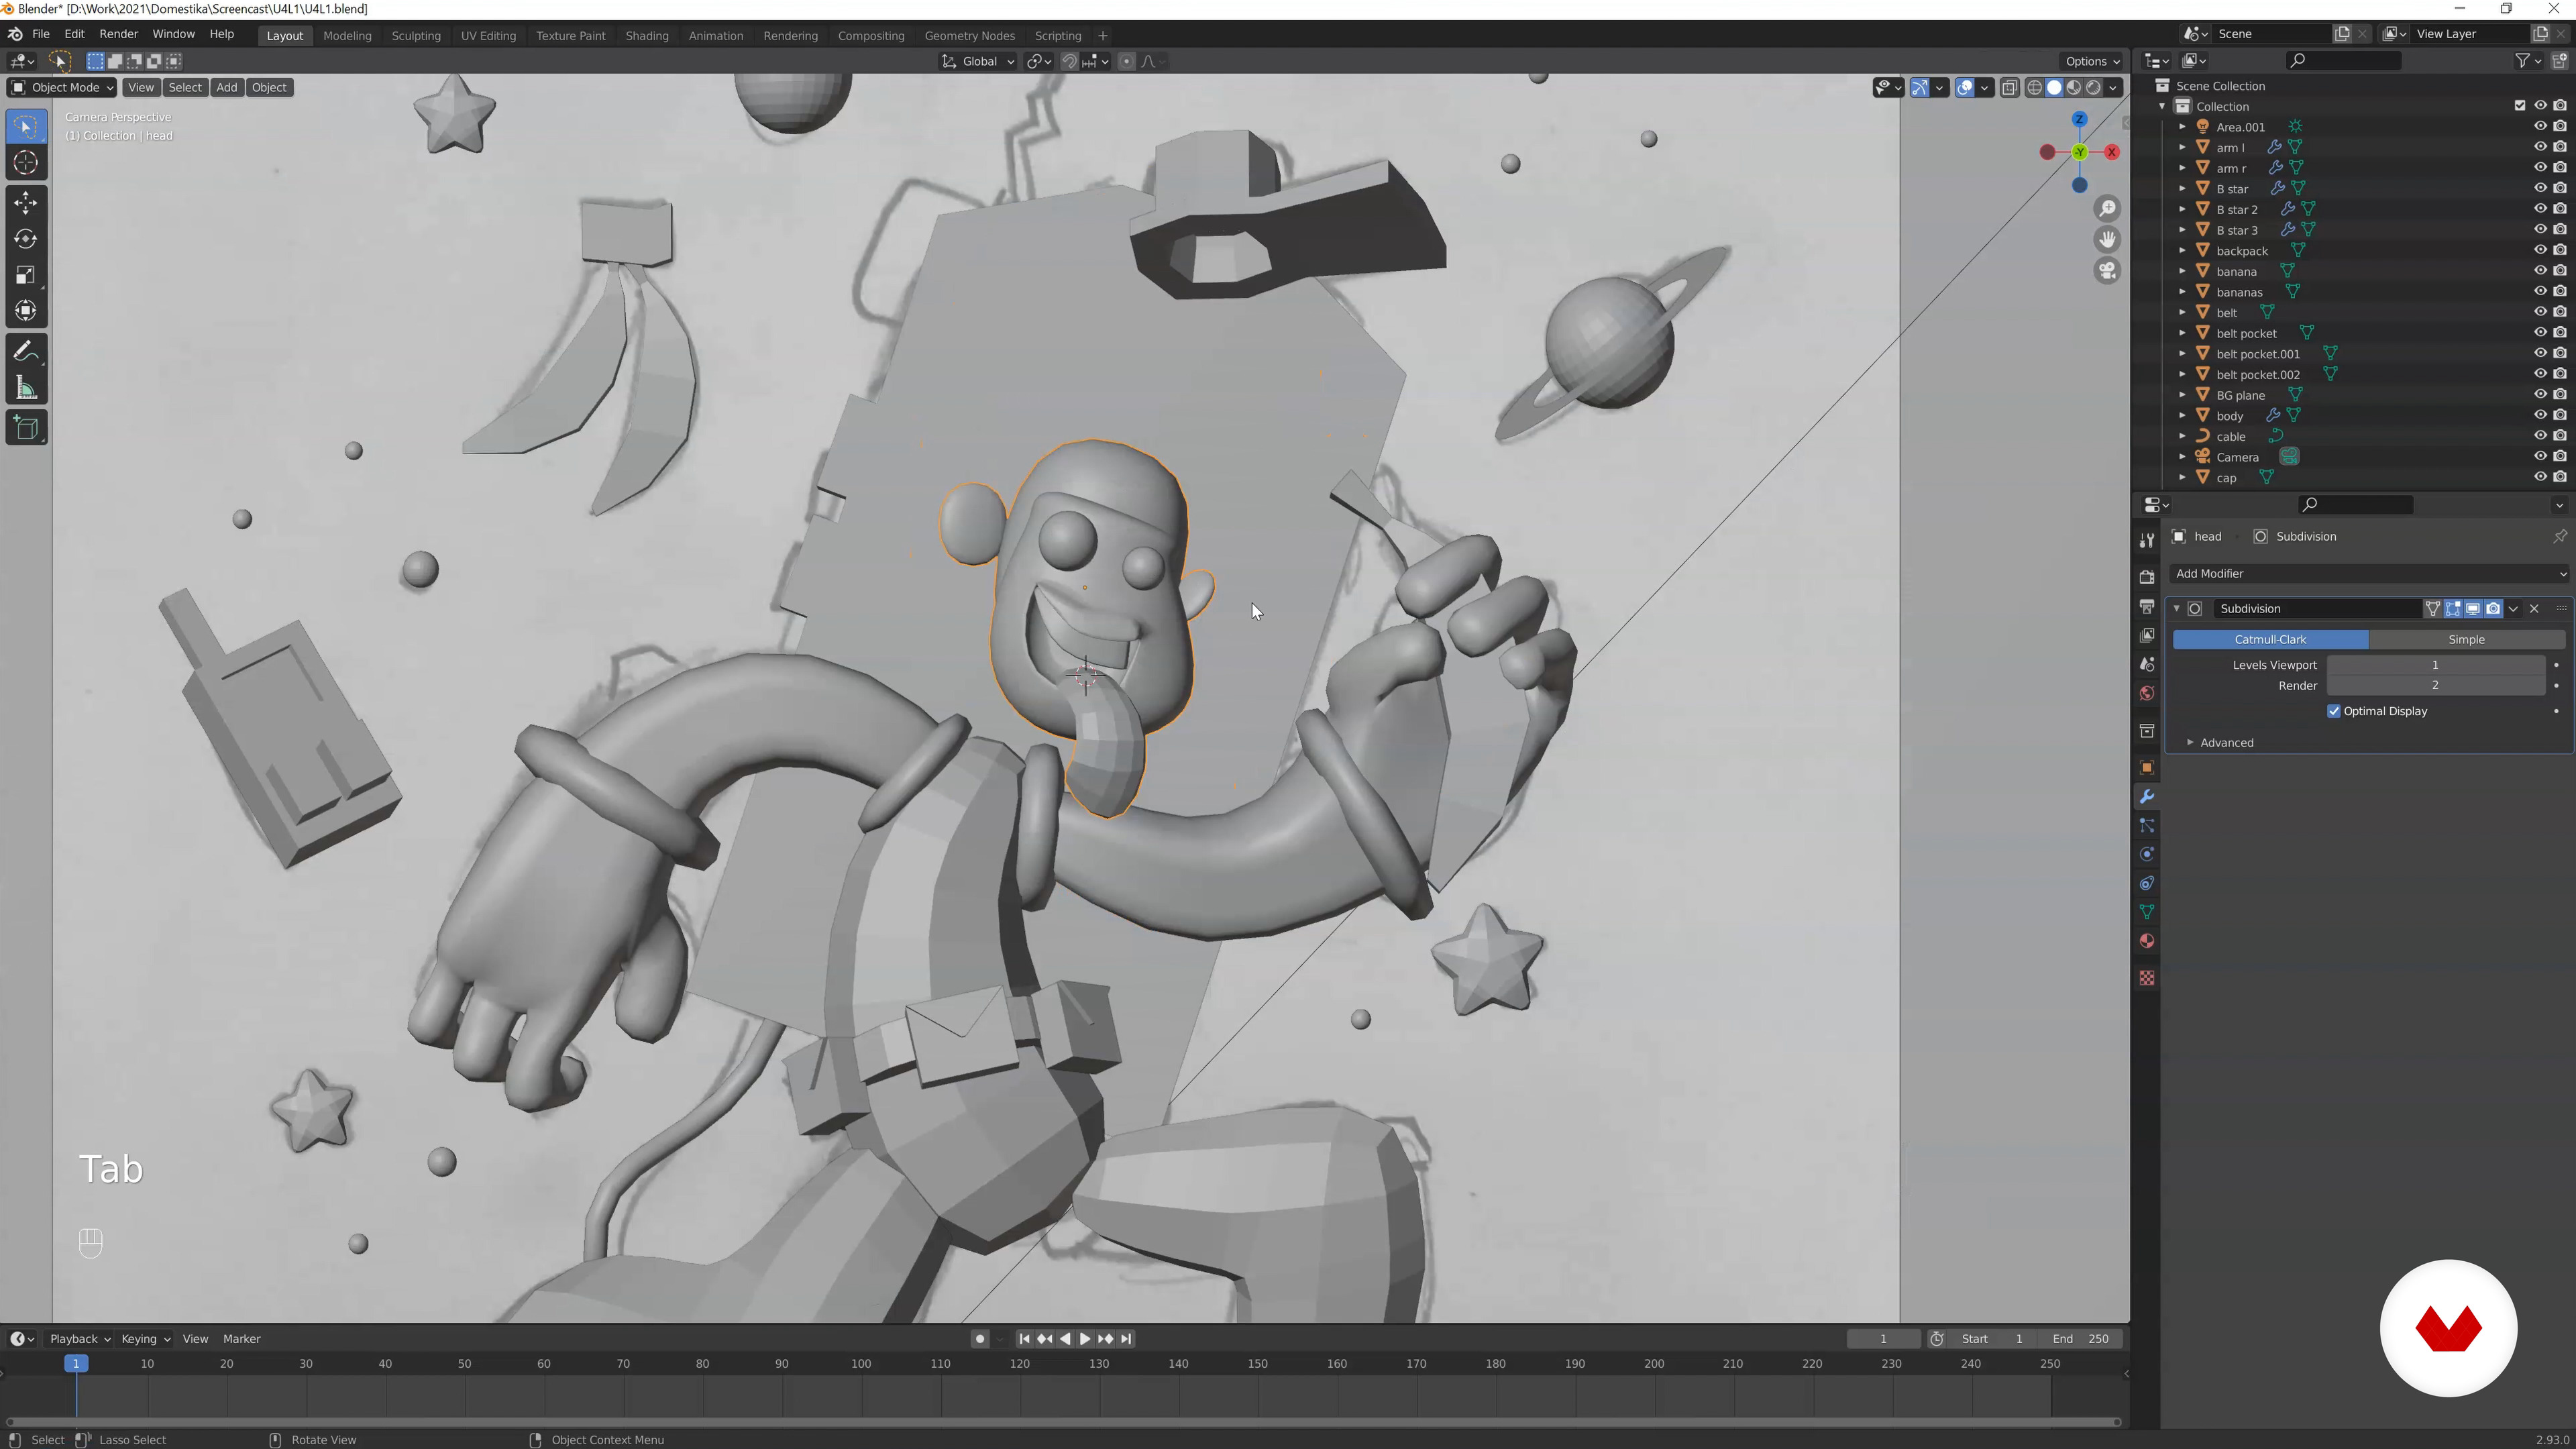Select the Cursor tool in toolbar
2576x1449 pixels.
coord(26,163)
